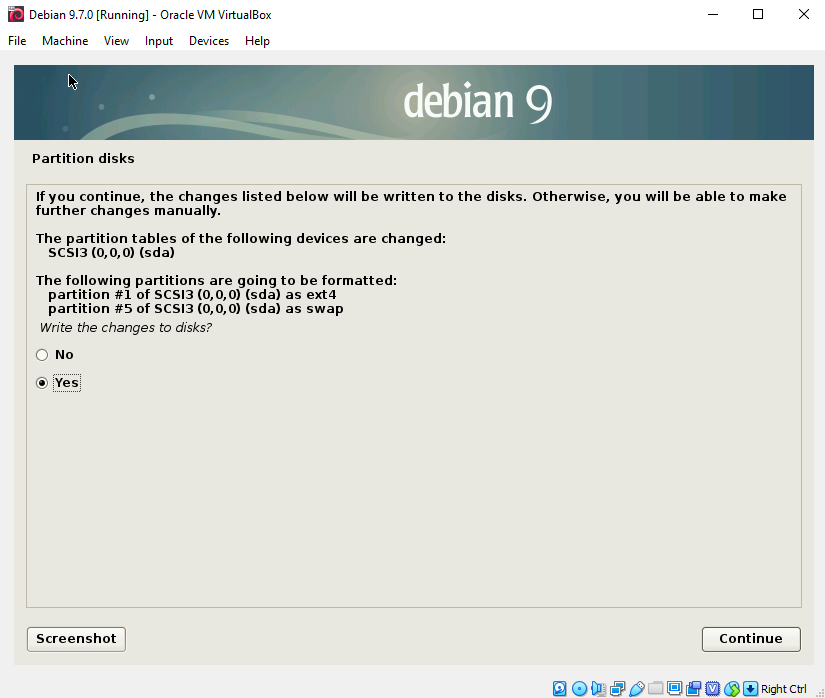Click the hard disk activity status icon
Image resolution: width=825 pixels, height=698 pixels.
(x=559, y=689)
